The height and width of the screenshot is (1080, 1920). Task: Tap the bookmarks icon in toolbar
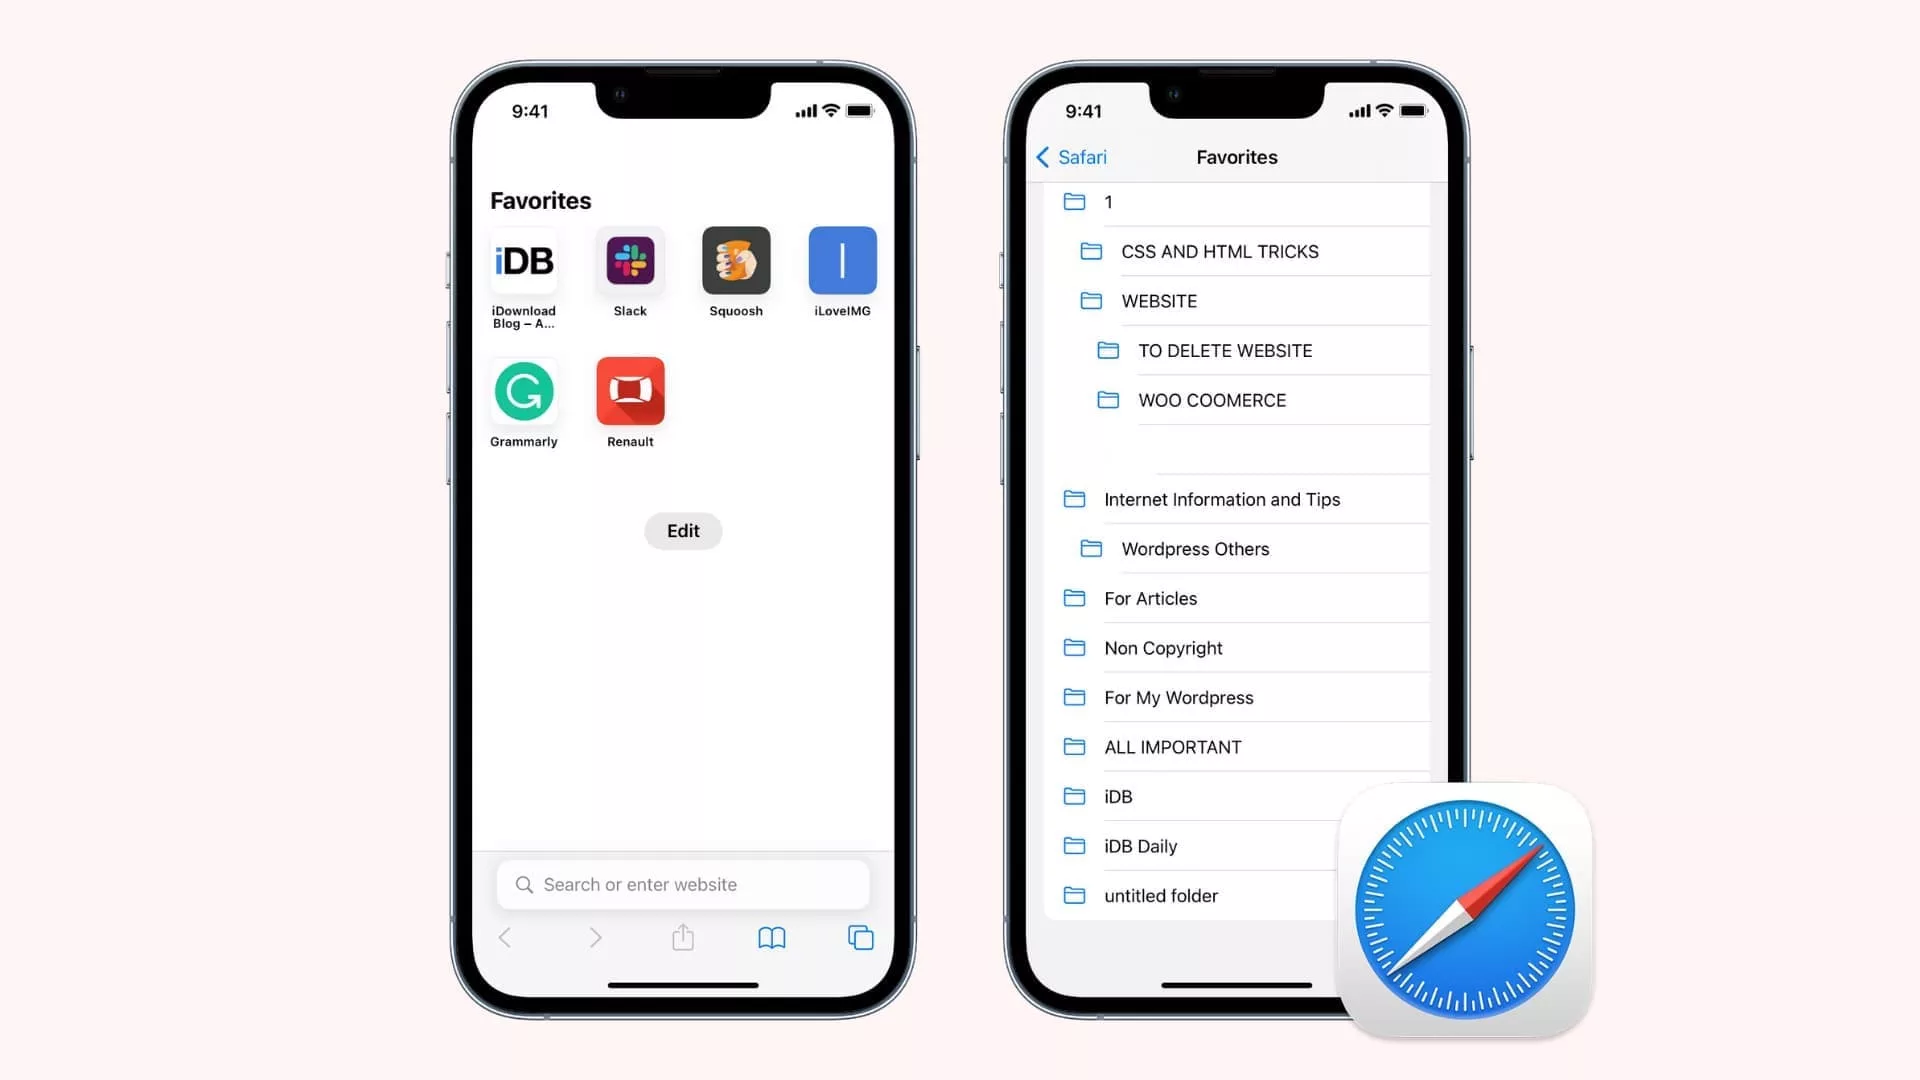point(771,938)
